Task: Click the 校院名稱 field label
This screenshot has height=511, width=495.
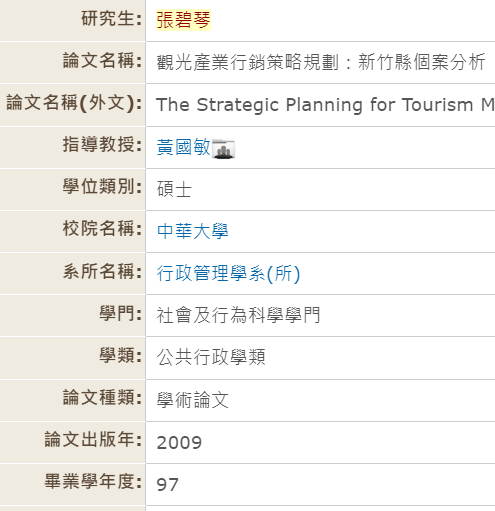Action: click(x=103, y=228)
